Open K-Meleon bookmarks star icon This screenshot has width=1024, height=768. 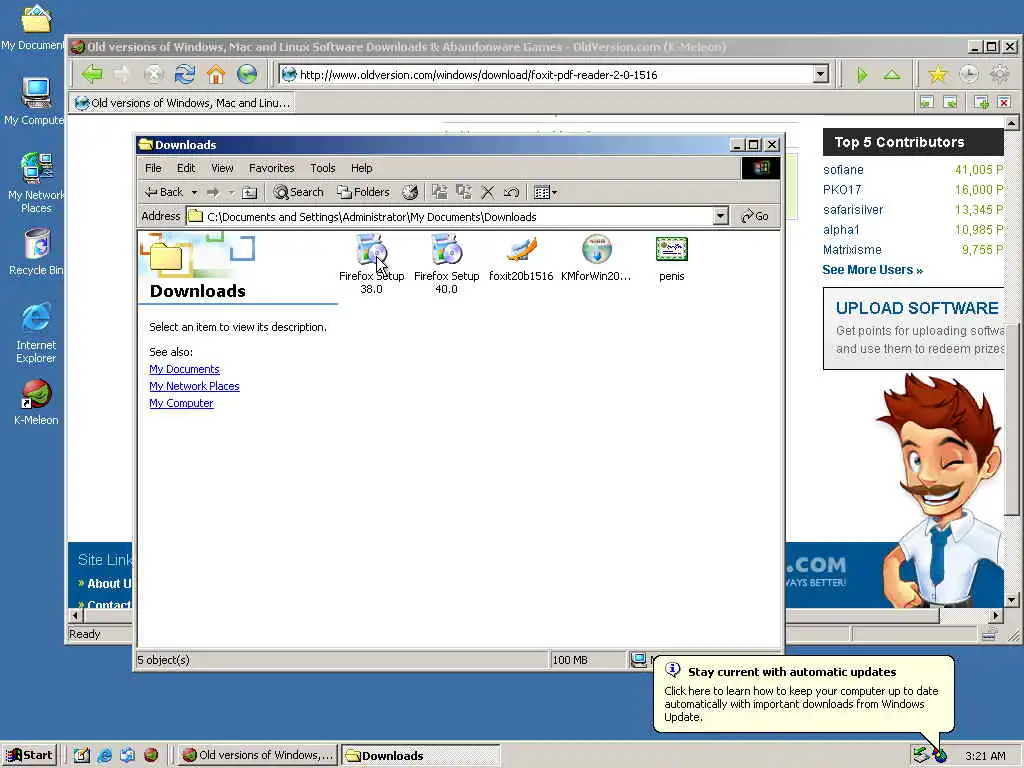click(938, 74)
